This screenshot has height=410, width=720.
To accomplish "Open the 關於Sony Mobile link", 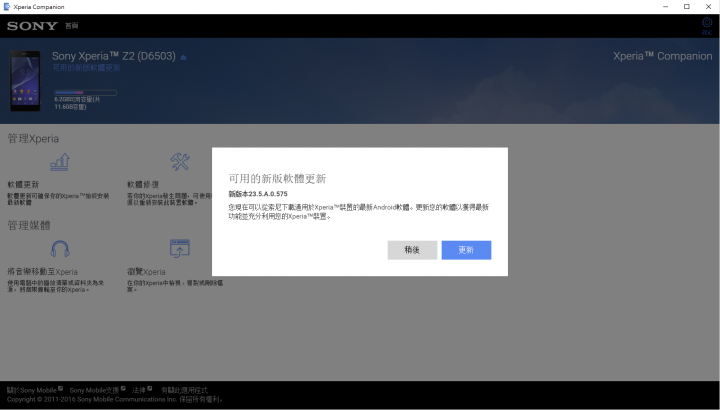I will pyautogui.click(x=32, y=390).
